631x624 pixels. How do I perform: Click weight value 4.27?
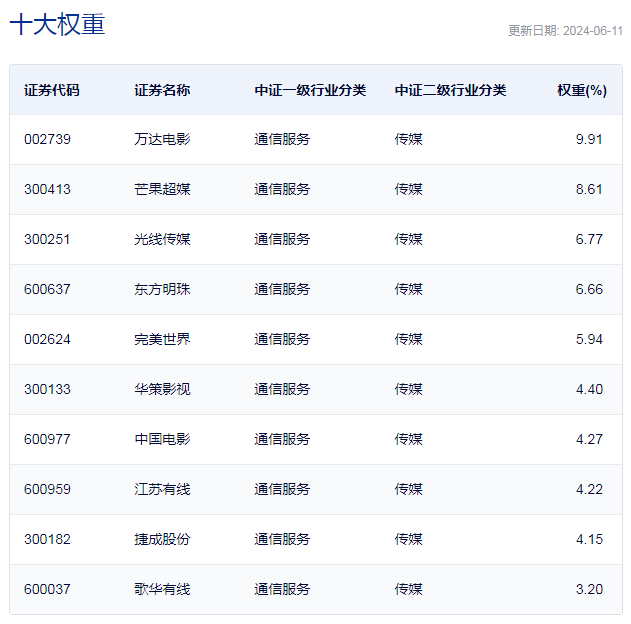[x=589, y=439]
